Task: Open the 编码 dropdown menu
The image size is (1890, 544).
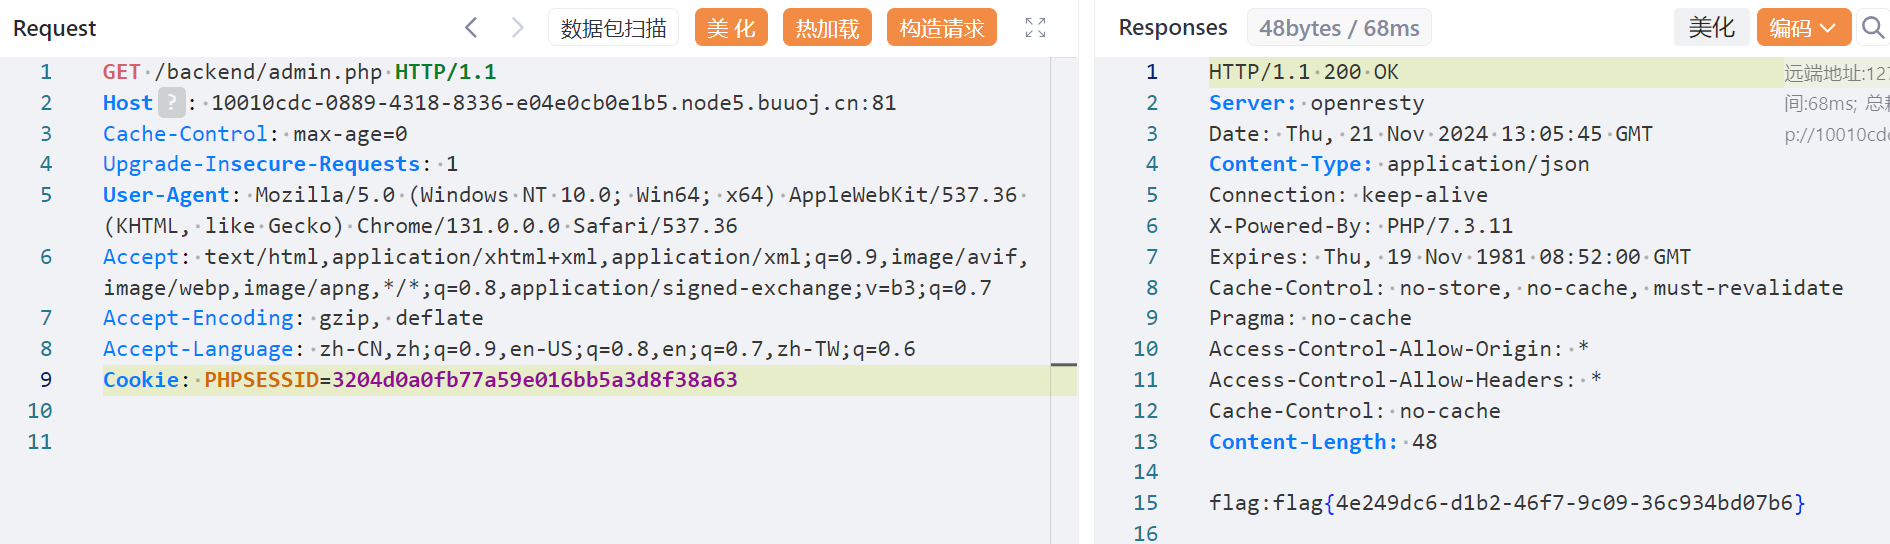Action: point(1803,28)
